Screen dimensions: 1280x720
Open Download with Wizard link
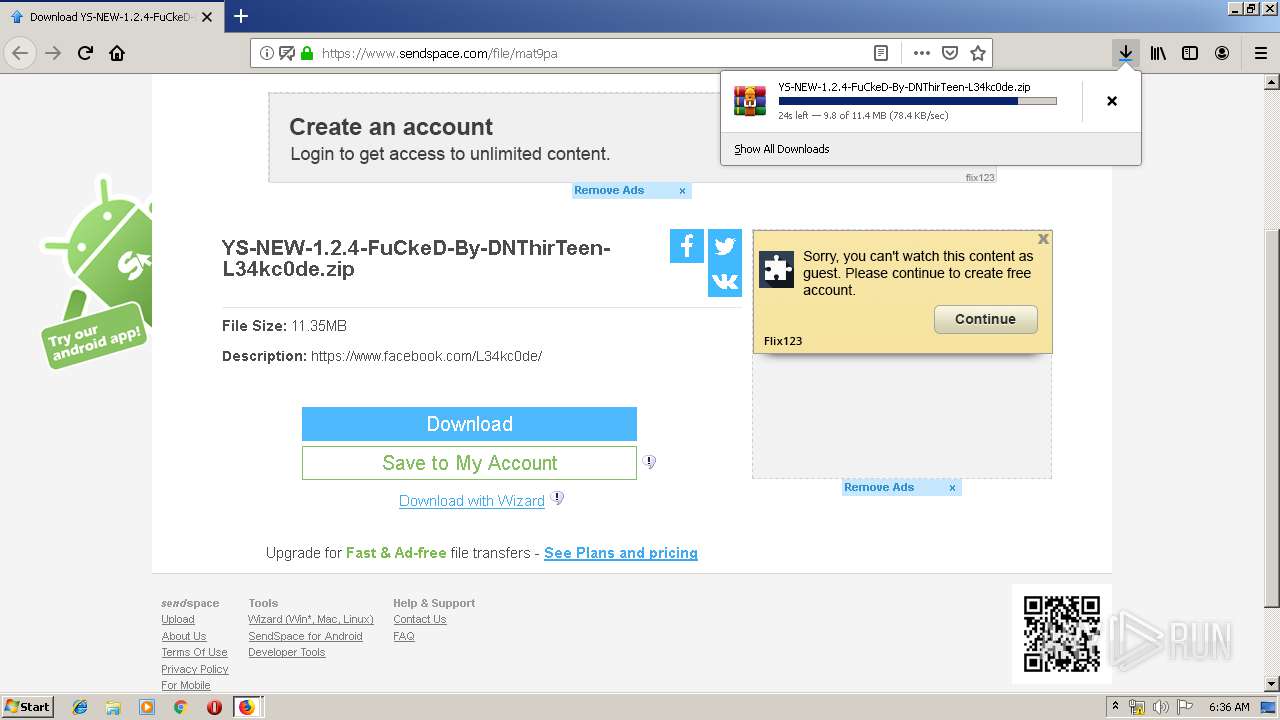tap(472, 501)
